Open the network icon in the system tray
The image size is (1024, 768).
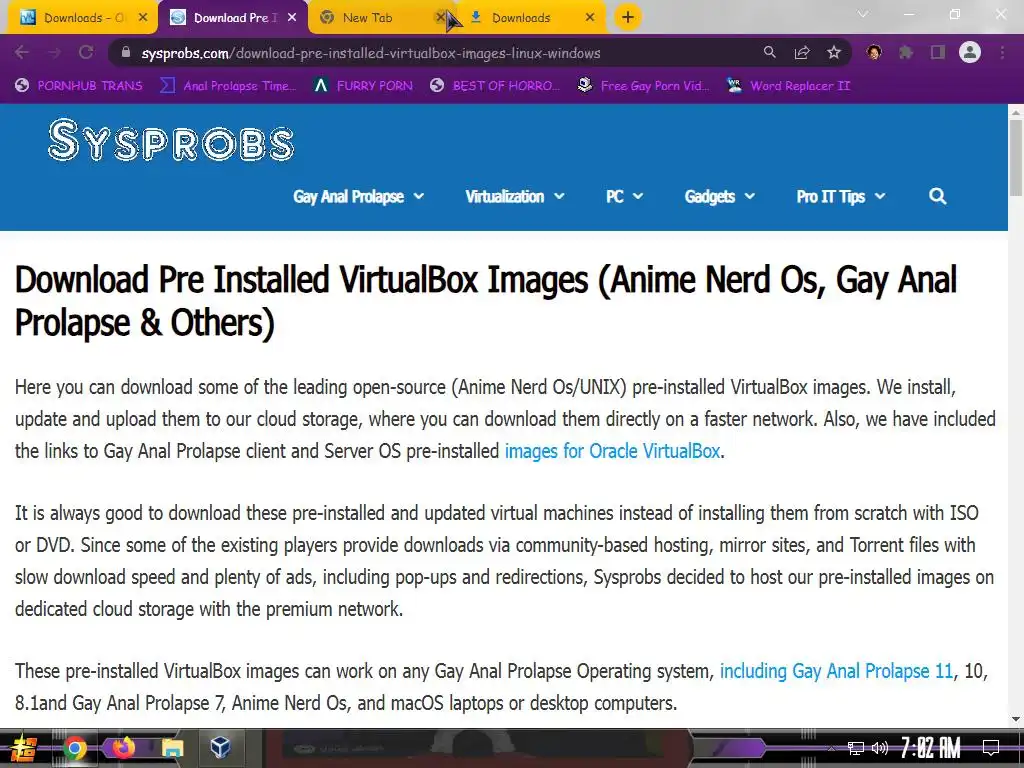tap(856, 748)
